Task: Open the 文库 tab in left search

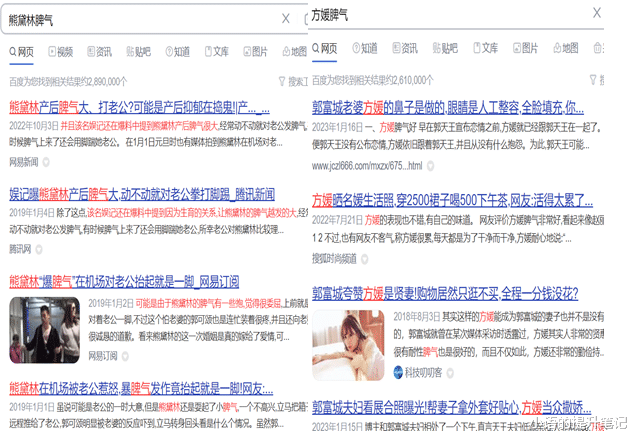Action: 217,52
